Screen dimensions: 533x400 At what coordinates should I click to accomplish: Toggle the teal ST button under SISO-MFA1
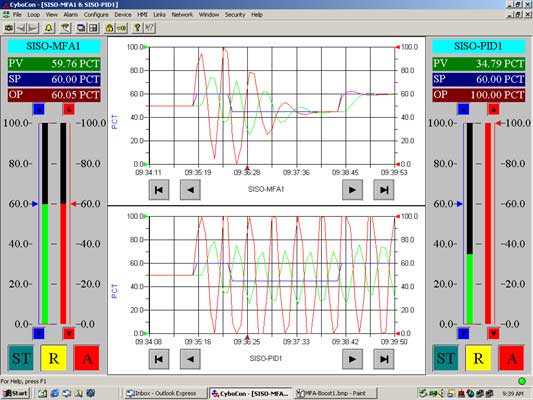coord(20,358)
